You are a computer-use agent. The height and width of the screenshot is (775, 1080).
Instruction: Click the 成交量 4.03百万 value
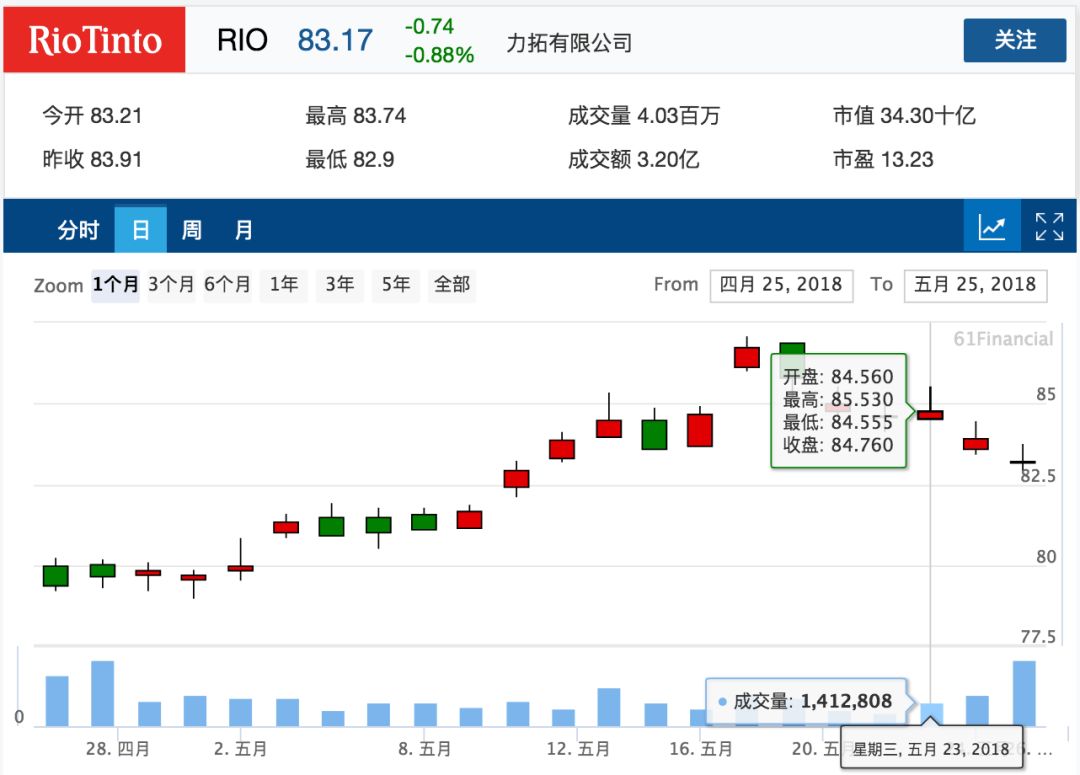pos(644,115)
